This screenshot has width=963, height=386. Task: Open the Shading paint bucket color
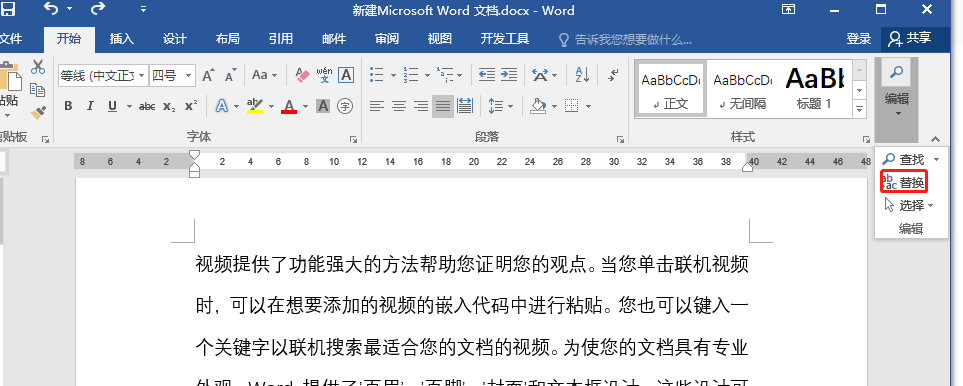click(x=539, y=106)
